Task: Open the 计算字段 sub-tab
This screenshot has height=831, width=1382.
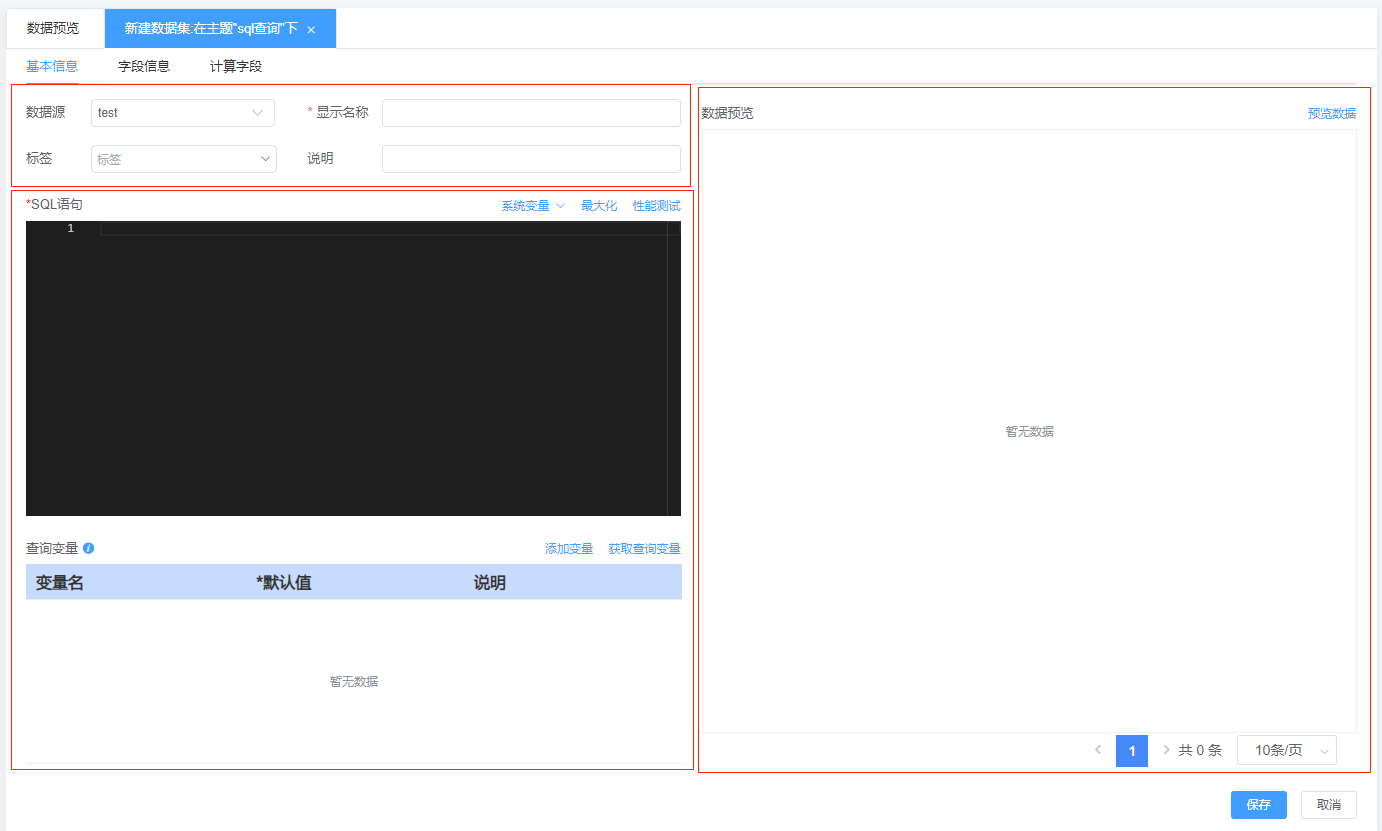Action: click(236, 67)
